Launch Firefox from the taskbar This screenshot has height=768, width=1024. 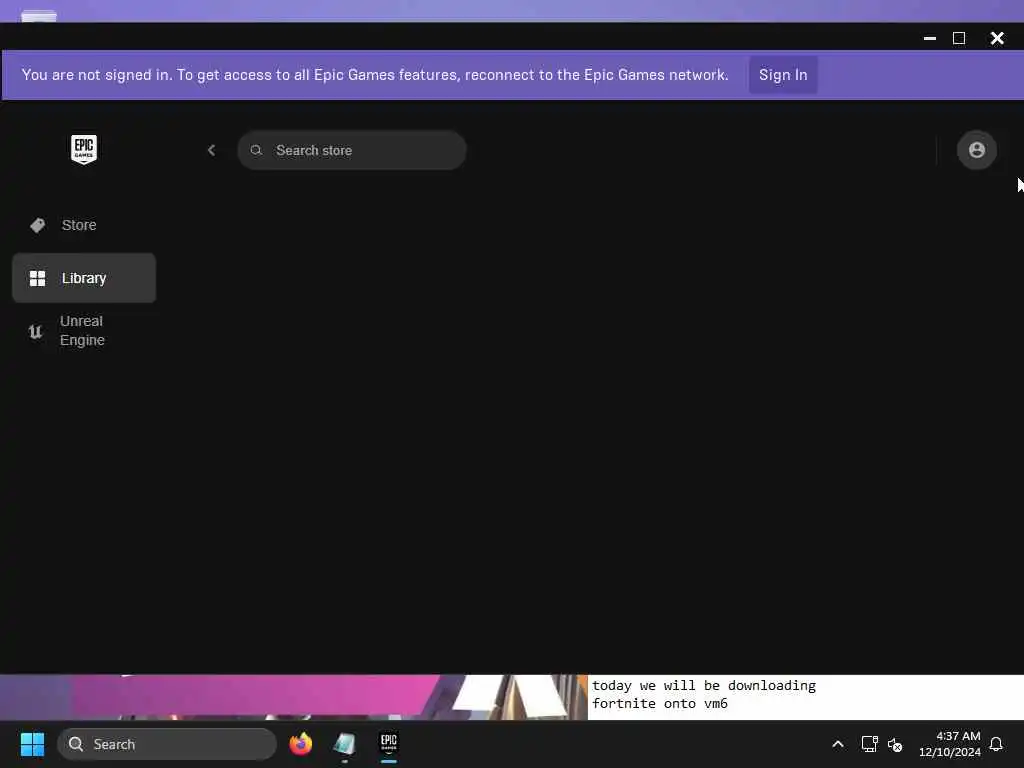pyautogui.click(x=300, y=744)
